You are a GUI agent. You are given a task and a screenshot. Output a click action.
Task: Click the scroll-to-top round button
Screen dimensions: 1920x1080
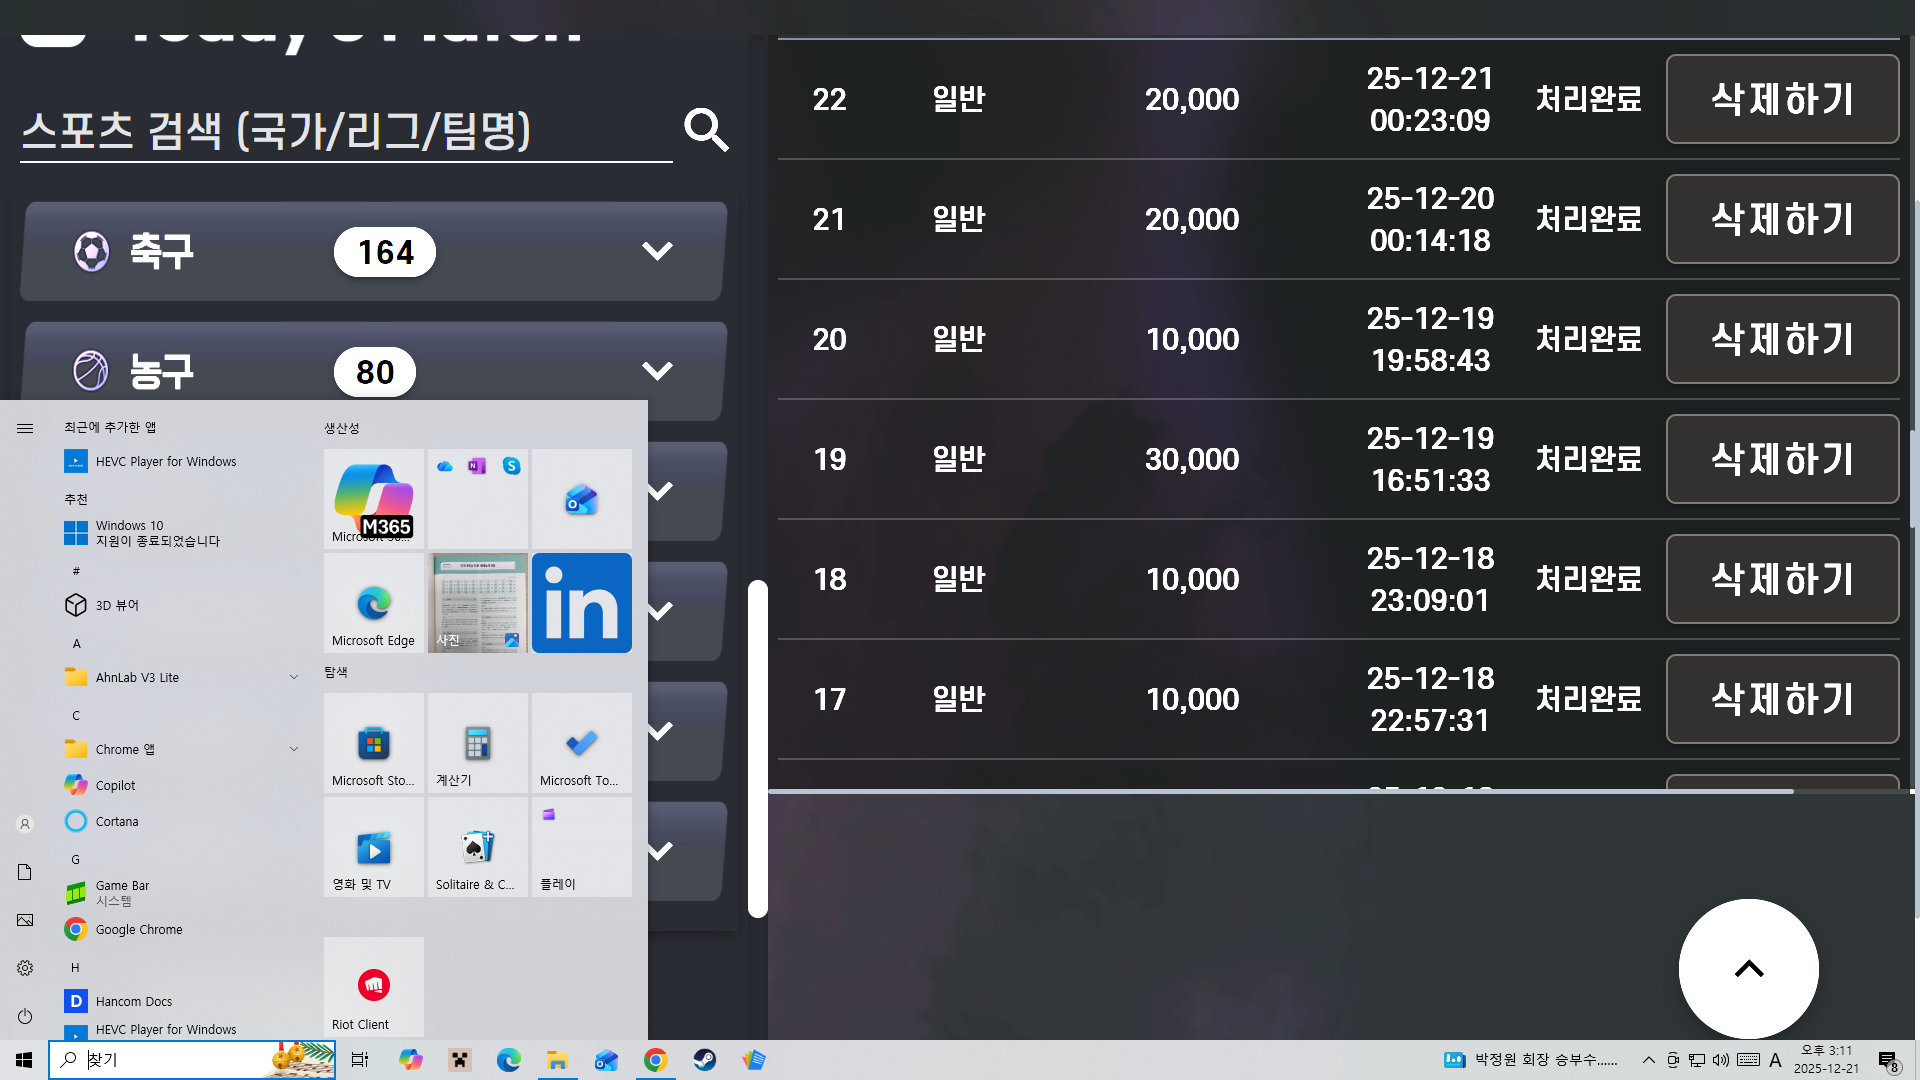[x=1748, y=968]
